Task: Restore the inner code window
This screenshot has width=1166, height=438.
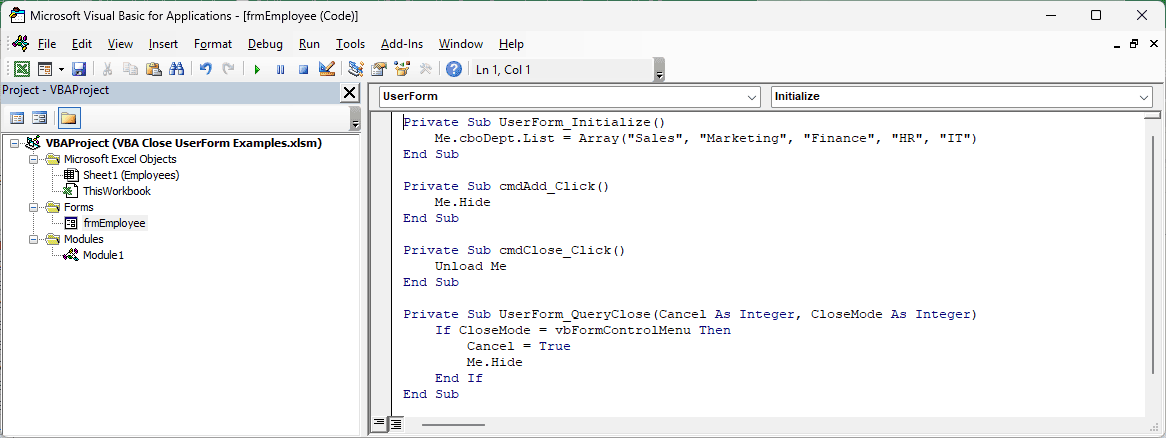Action: (1134, 44)
